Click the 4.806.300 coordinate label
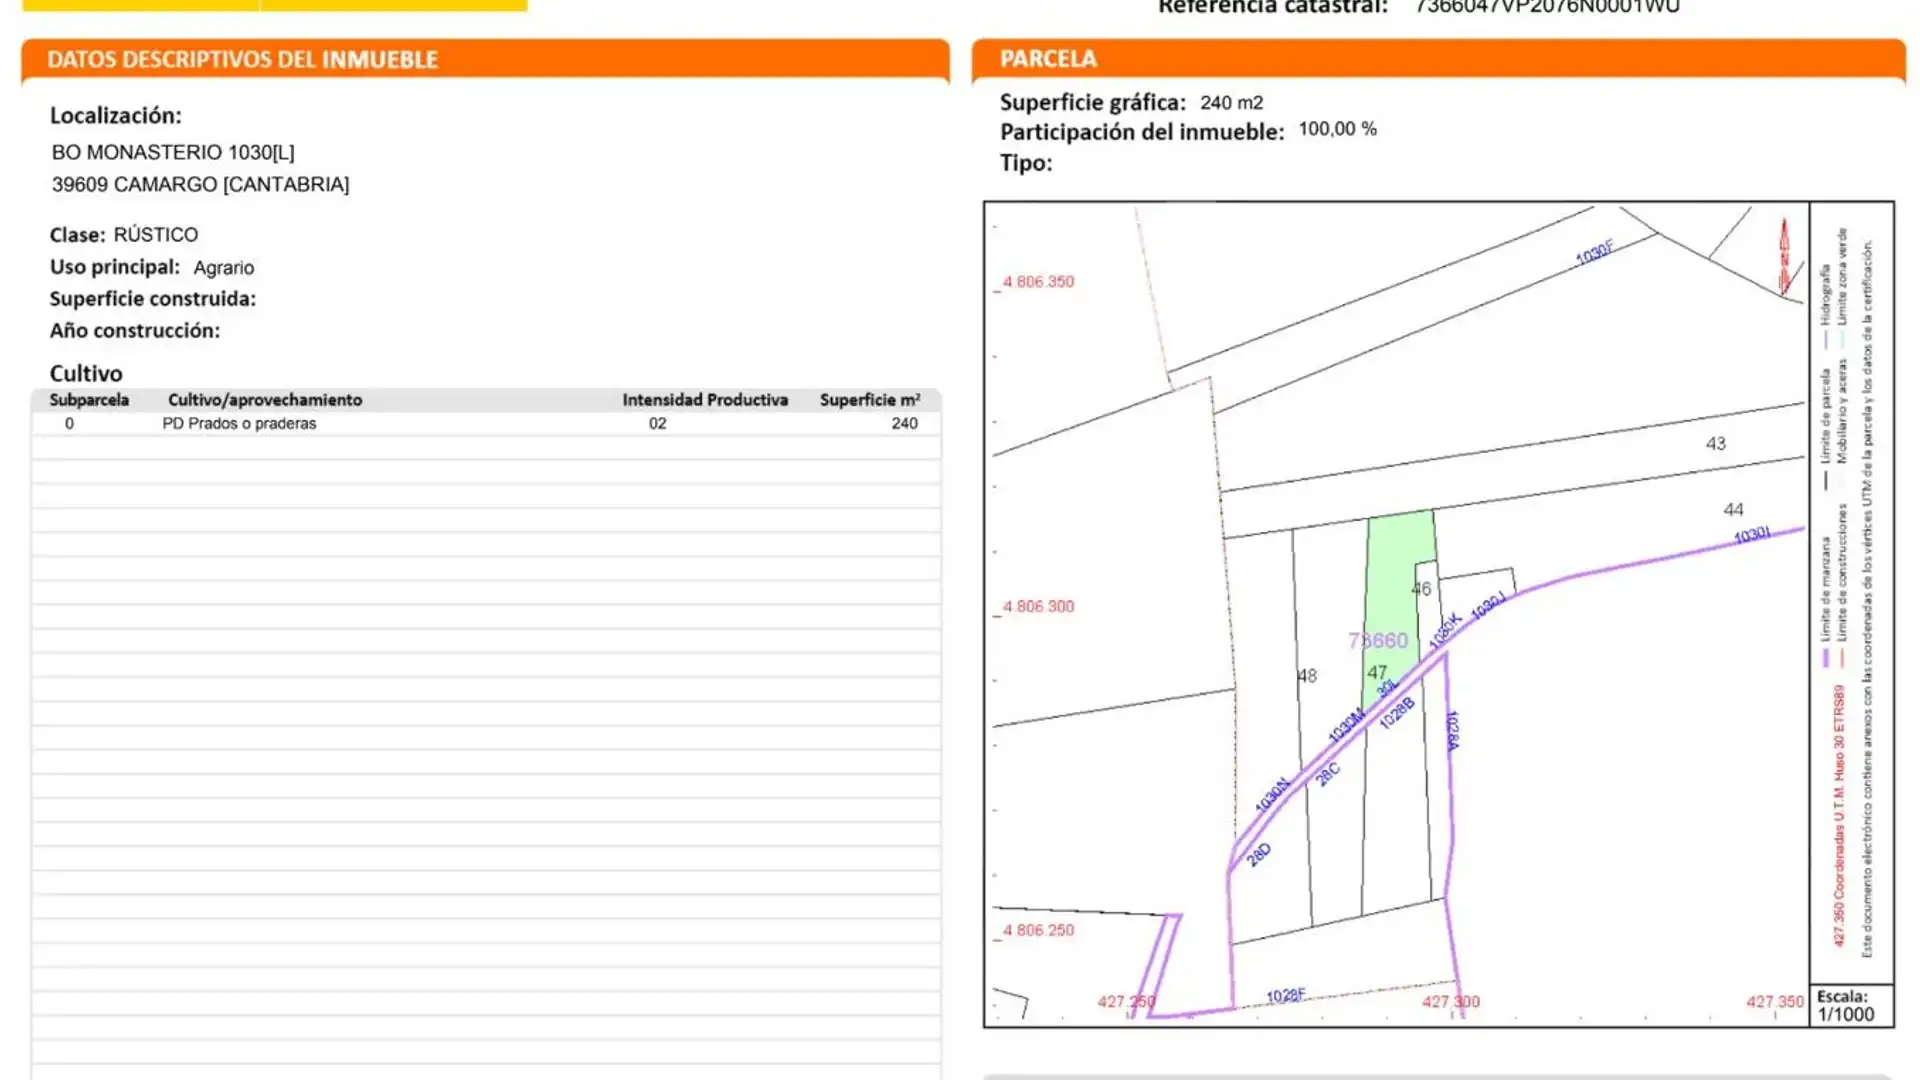 coord(1038,607)
